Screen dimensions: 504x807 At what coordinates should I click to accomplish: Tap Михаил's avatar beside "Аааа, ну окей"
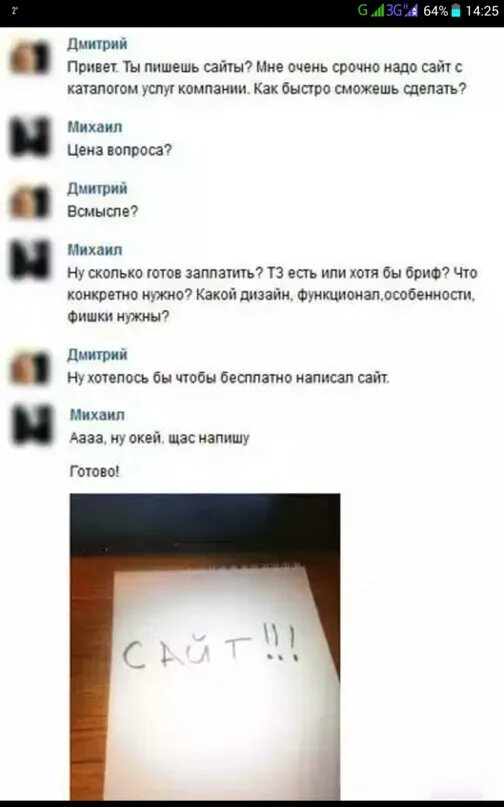click(x=32, y=425)
